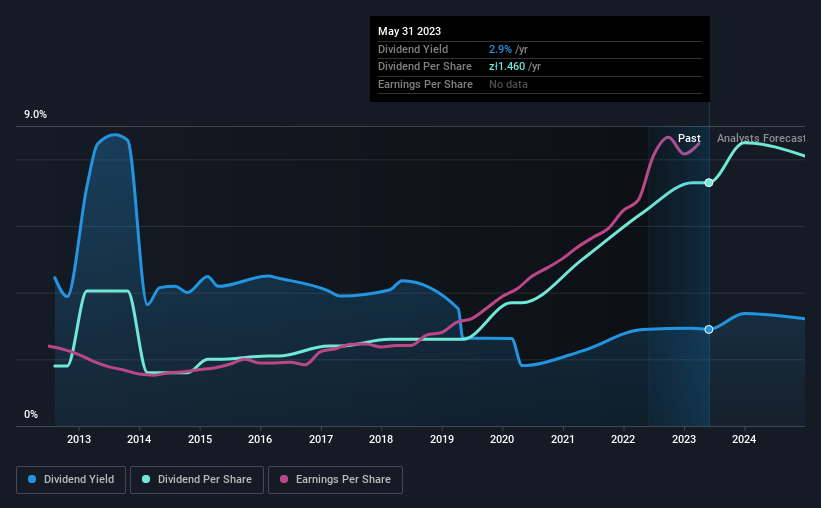Click the 2019 x-axis year label
This screenshot has height=508, width=821.
point(441,440)
